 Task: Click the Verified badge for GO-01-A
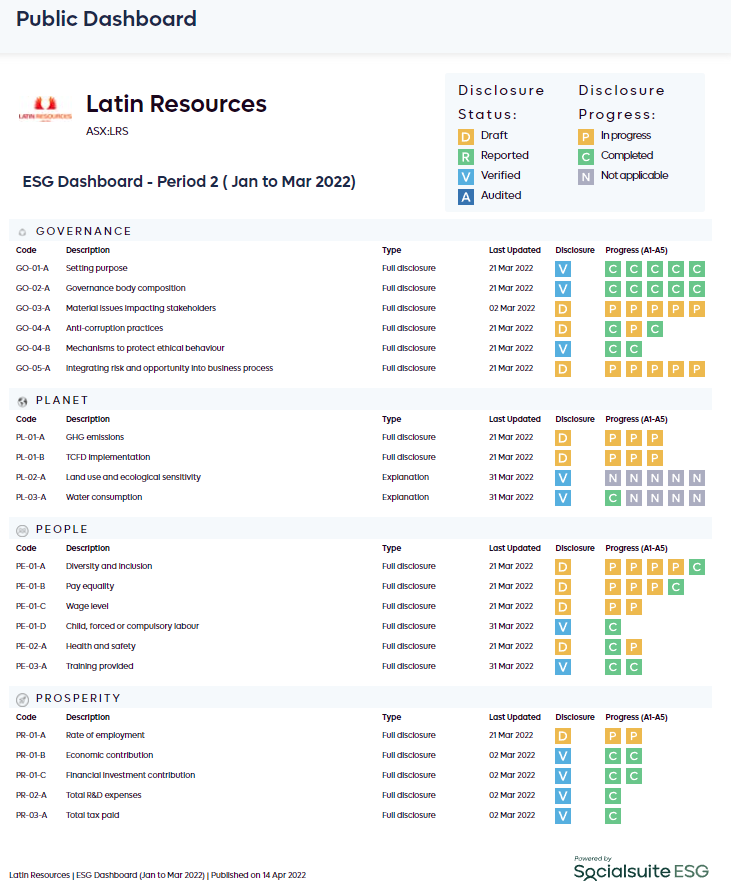[563, 269]
